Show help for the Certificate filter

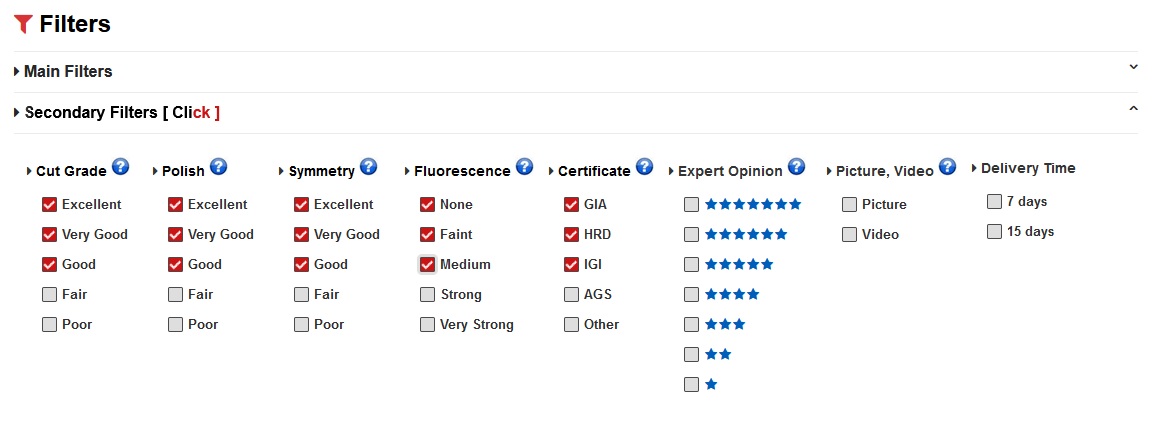point(645,167)
